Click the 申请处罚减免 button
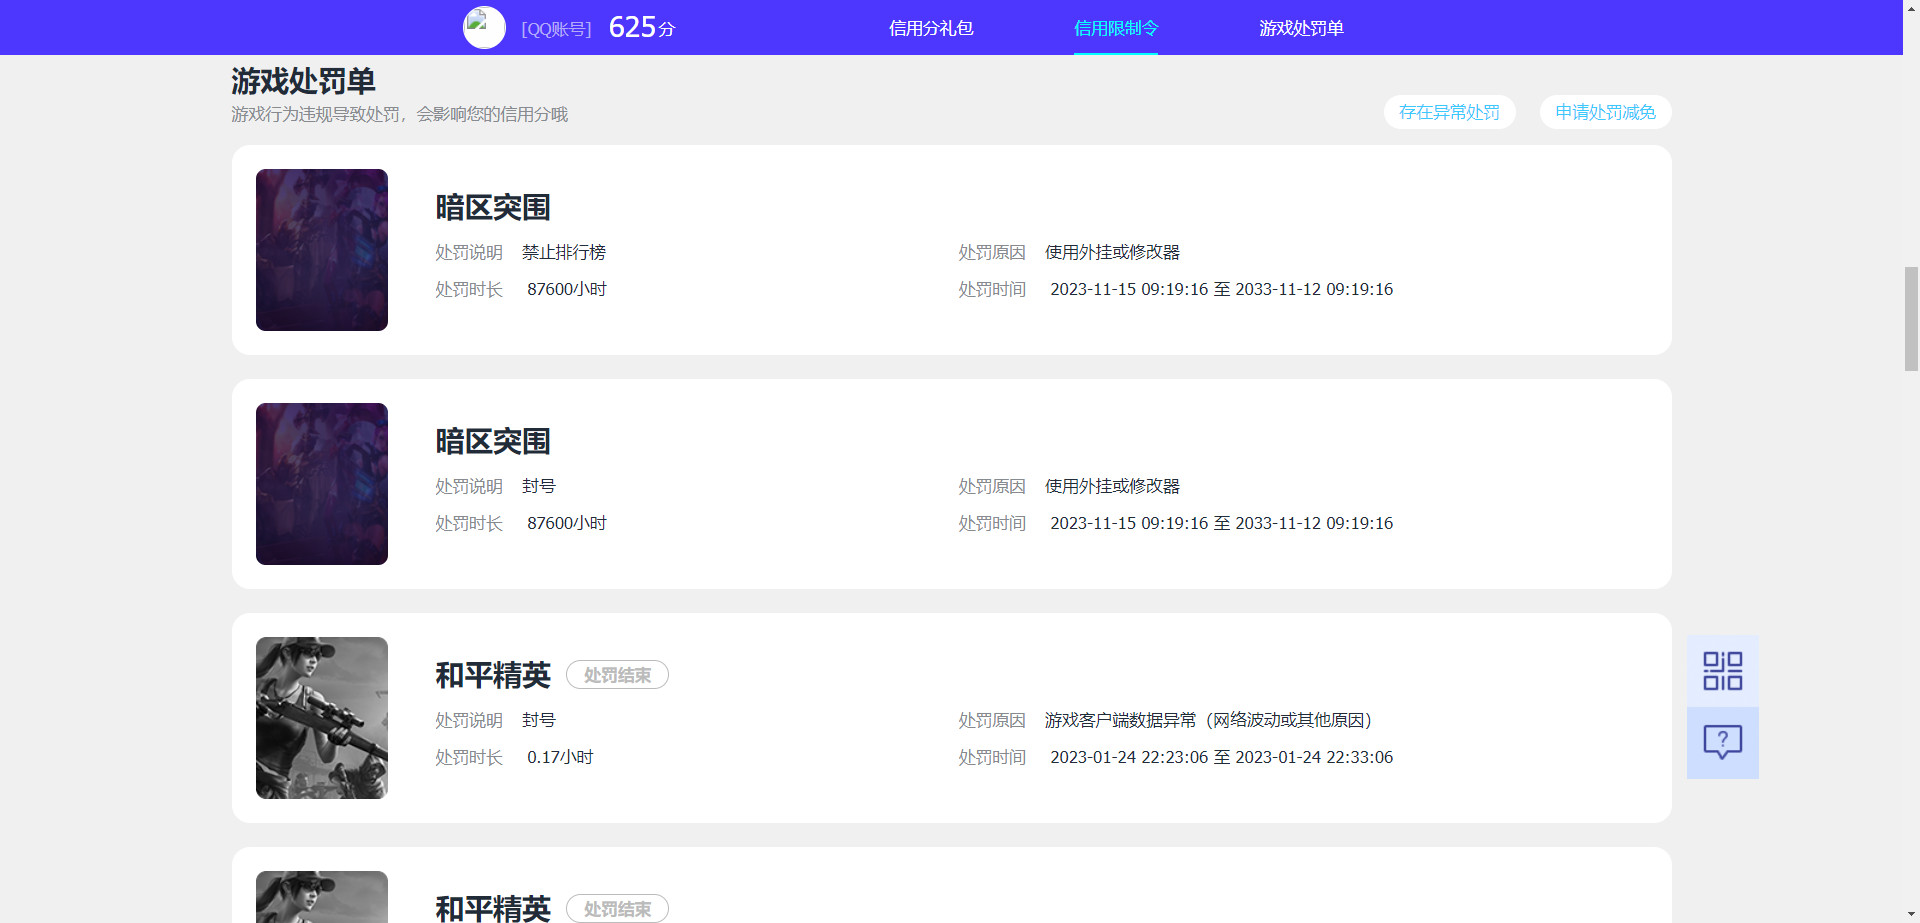The height and width of the screenshot is (923, 1920). point(1605,112)
